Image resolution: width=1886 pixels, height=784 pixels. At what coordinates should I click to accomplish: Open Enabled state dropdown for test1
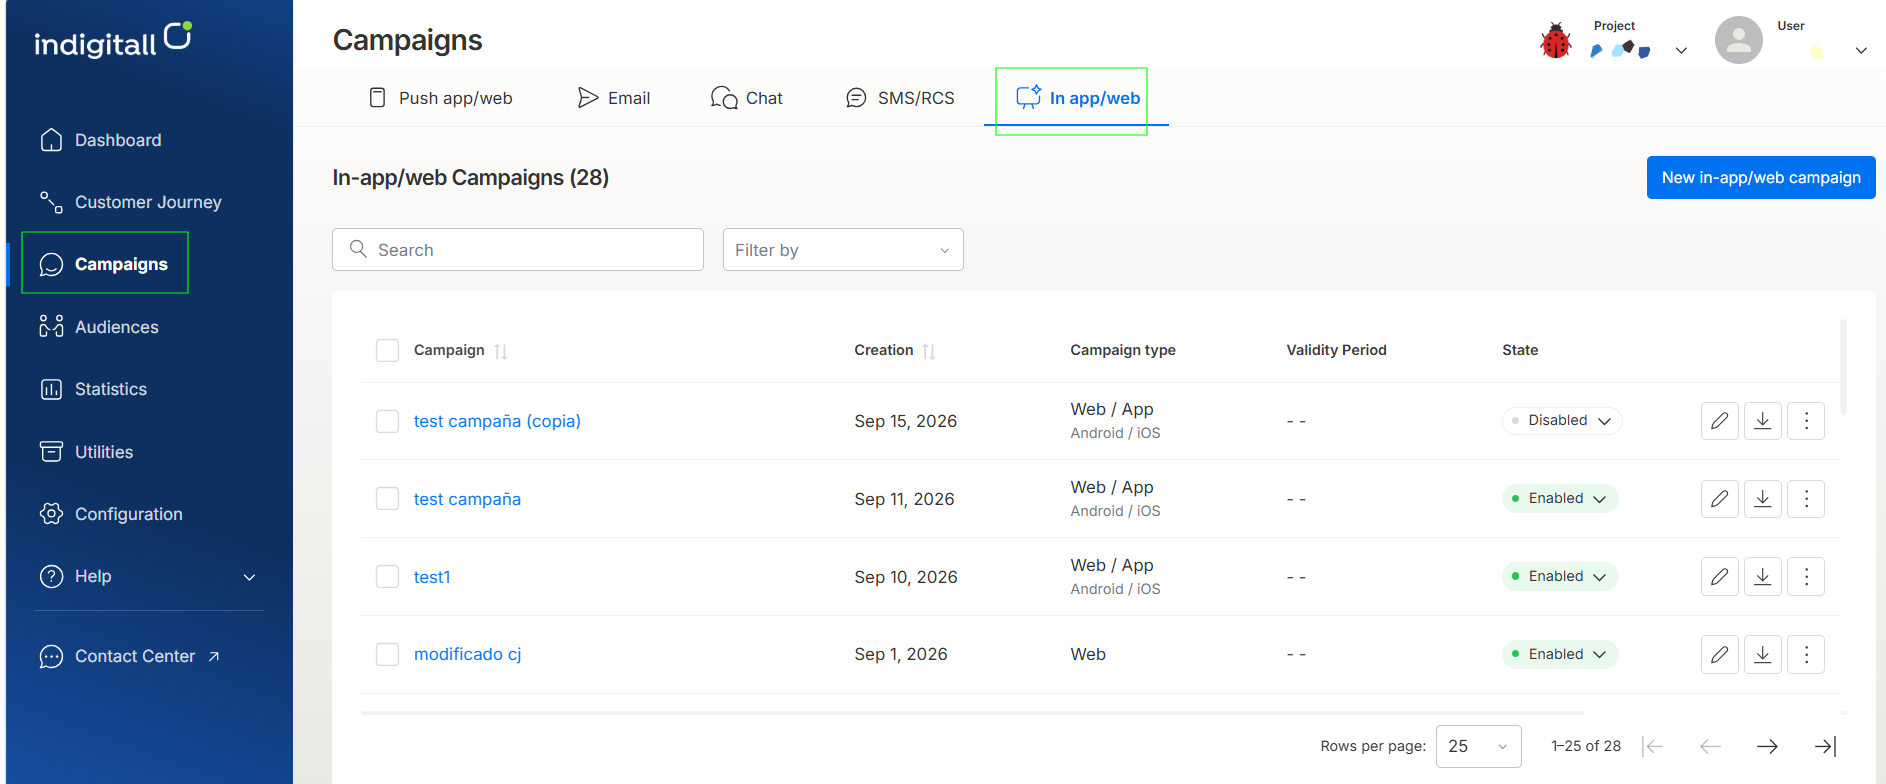click(1560, 577)
